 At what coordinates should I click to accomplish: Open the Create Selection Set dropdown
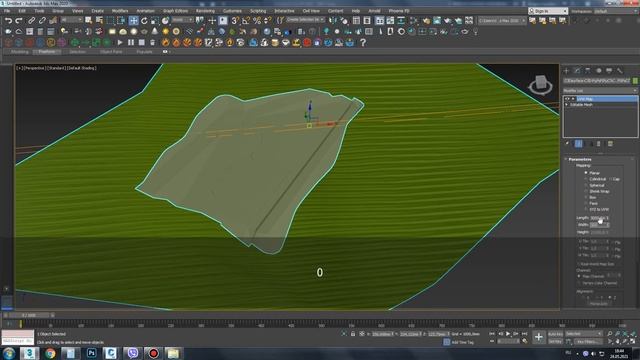coord(305,20)
